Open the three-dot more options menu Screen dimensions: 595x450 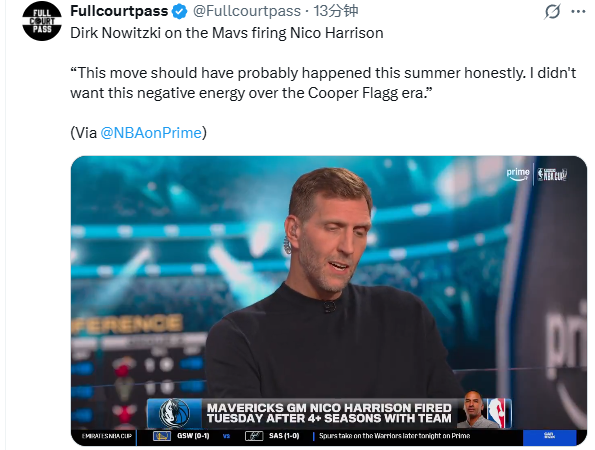pyautogui.click(x=578, y=11)
